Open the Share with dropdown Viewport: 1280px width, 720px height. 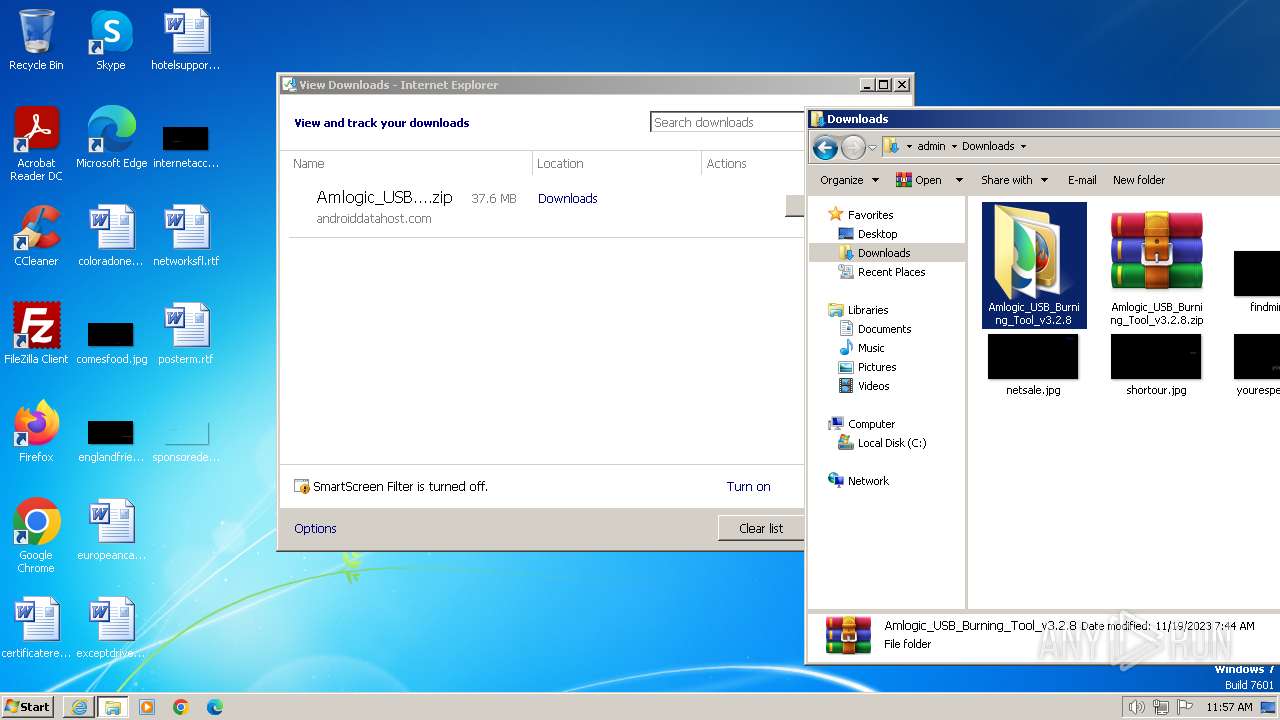click(1014, 180)
